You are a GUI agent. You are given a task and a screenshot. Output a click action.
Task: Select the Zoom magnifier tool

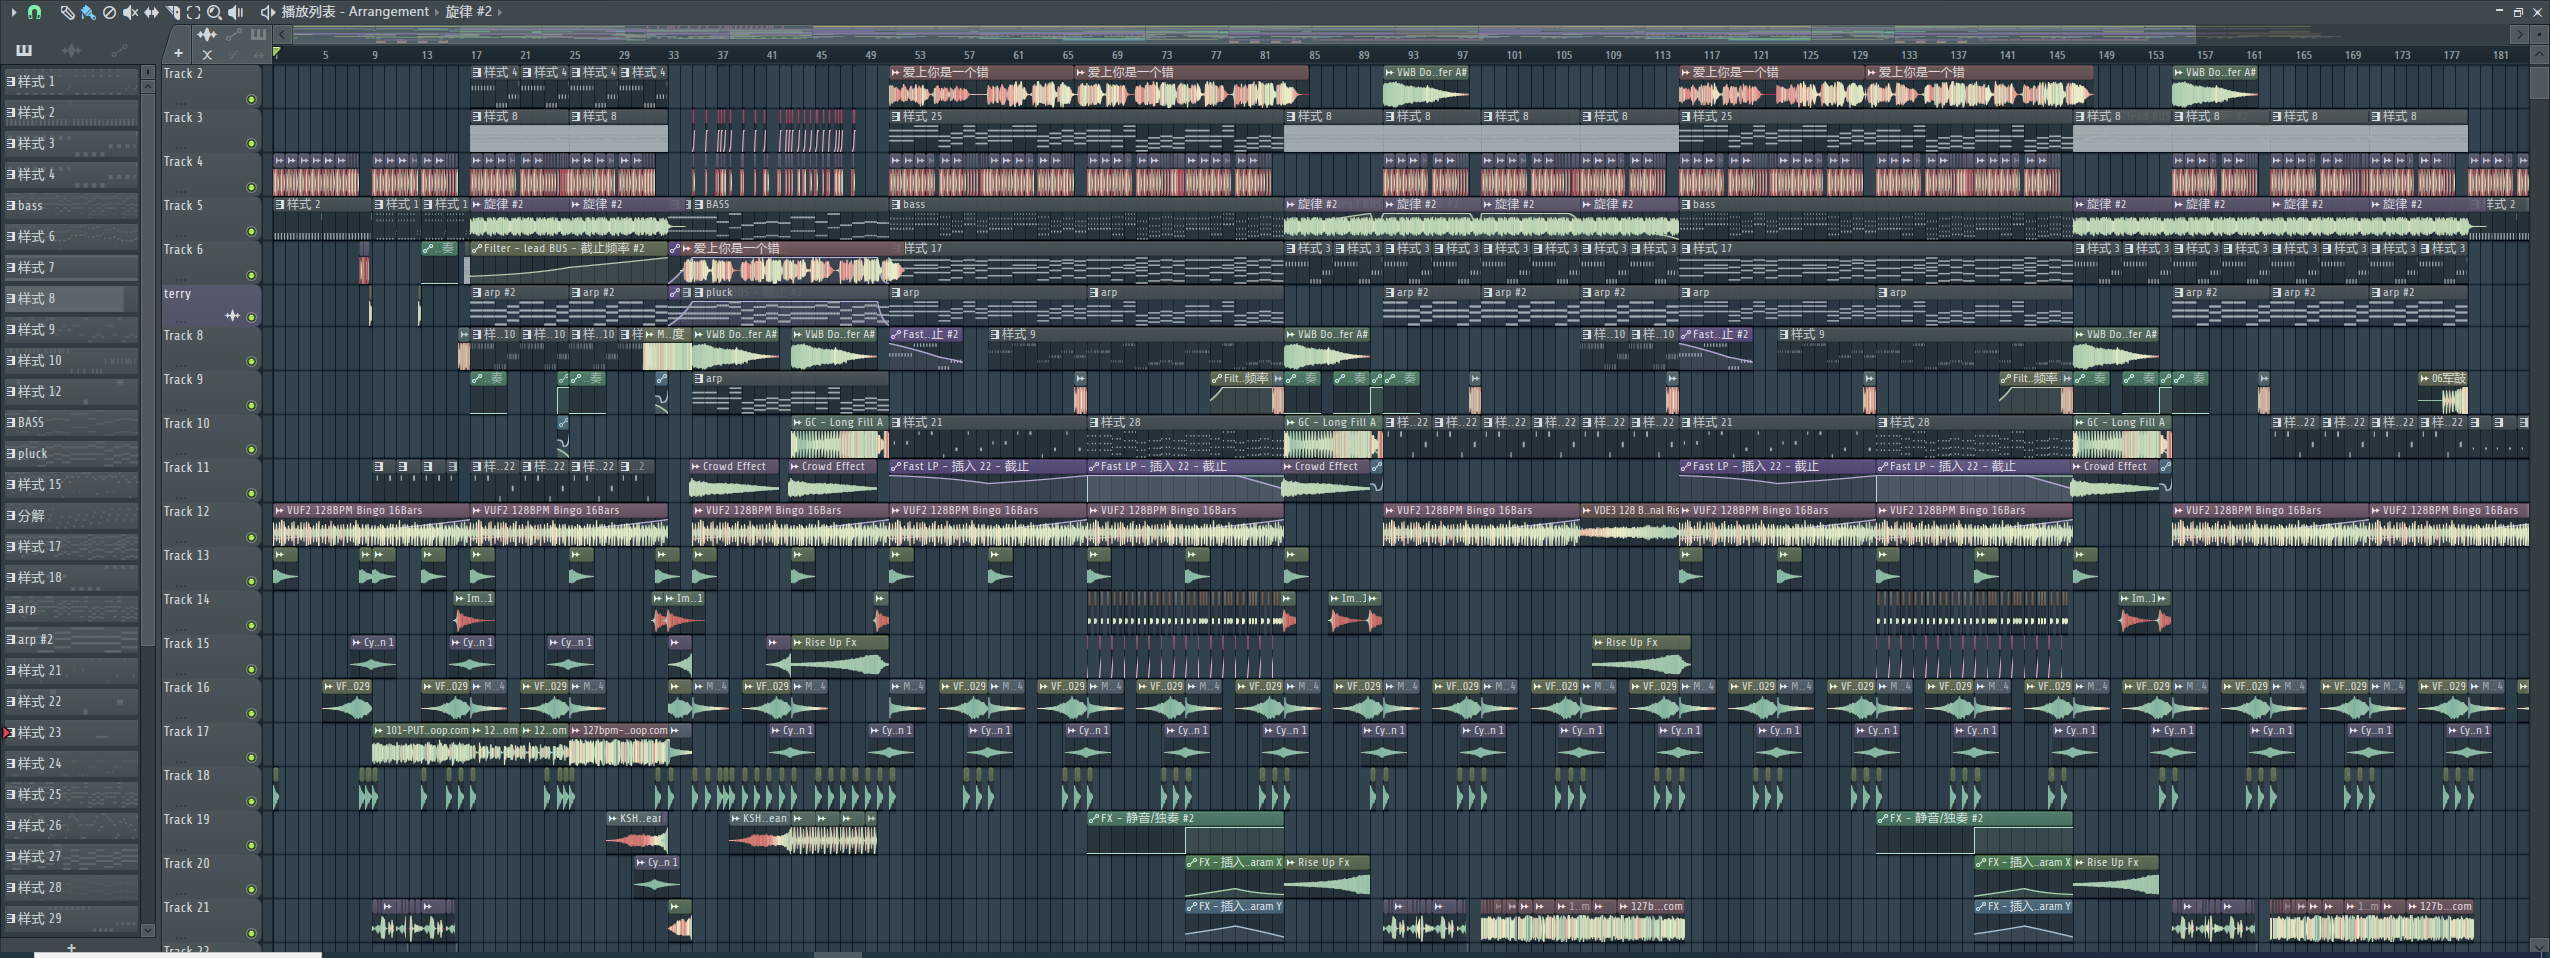click(x=214, y=12)
